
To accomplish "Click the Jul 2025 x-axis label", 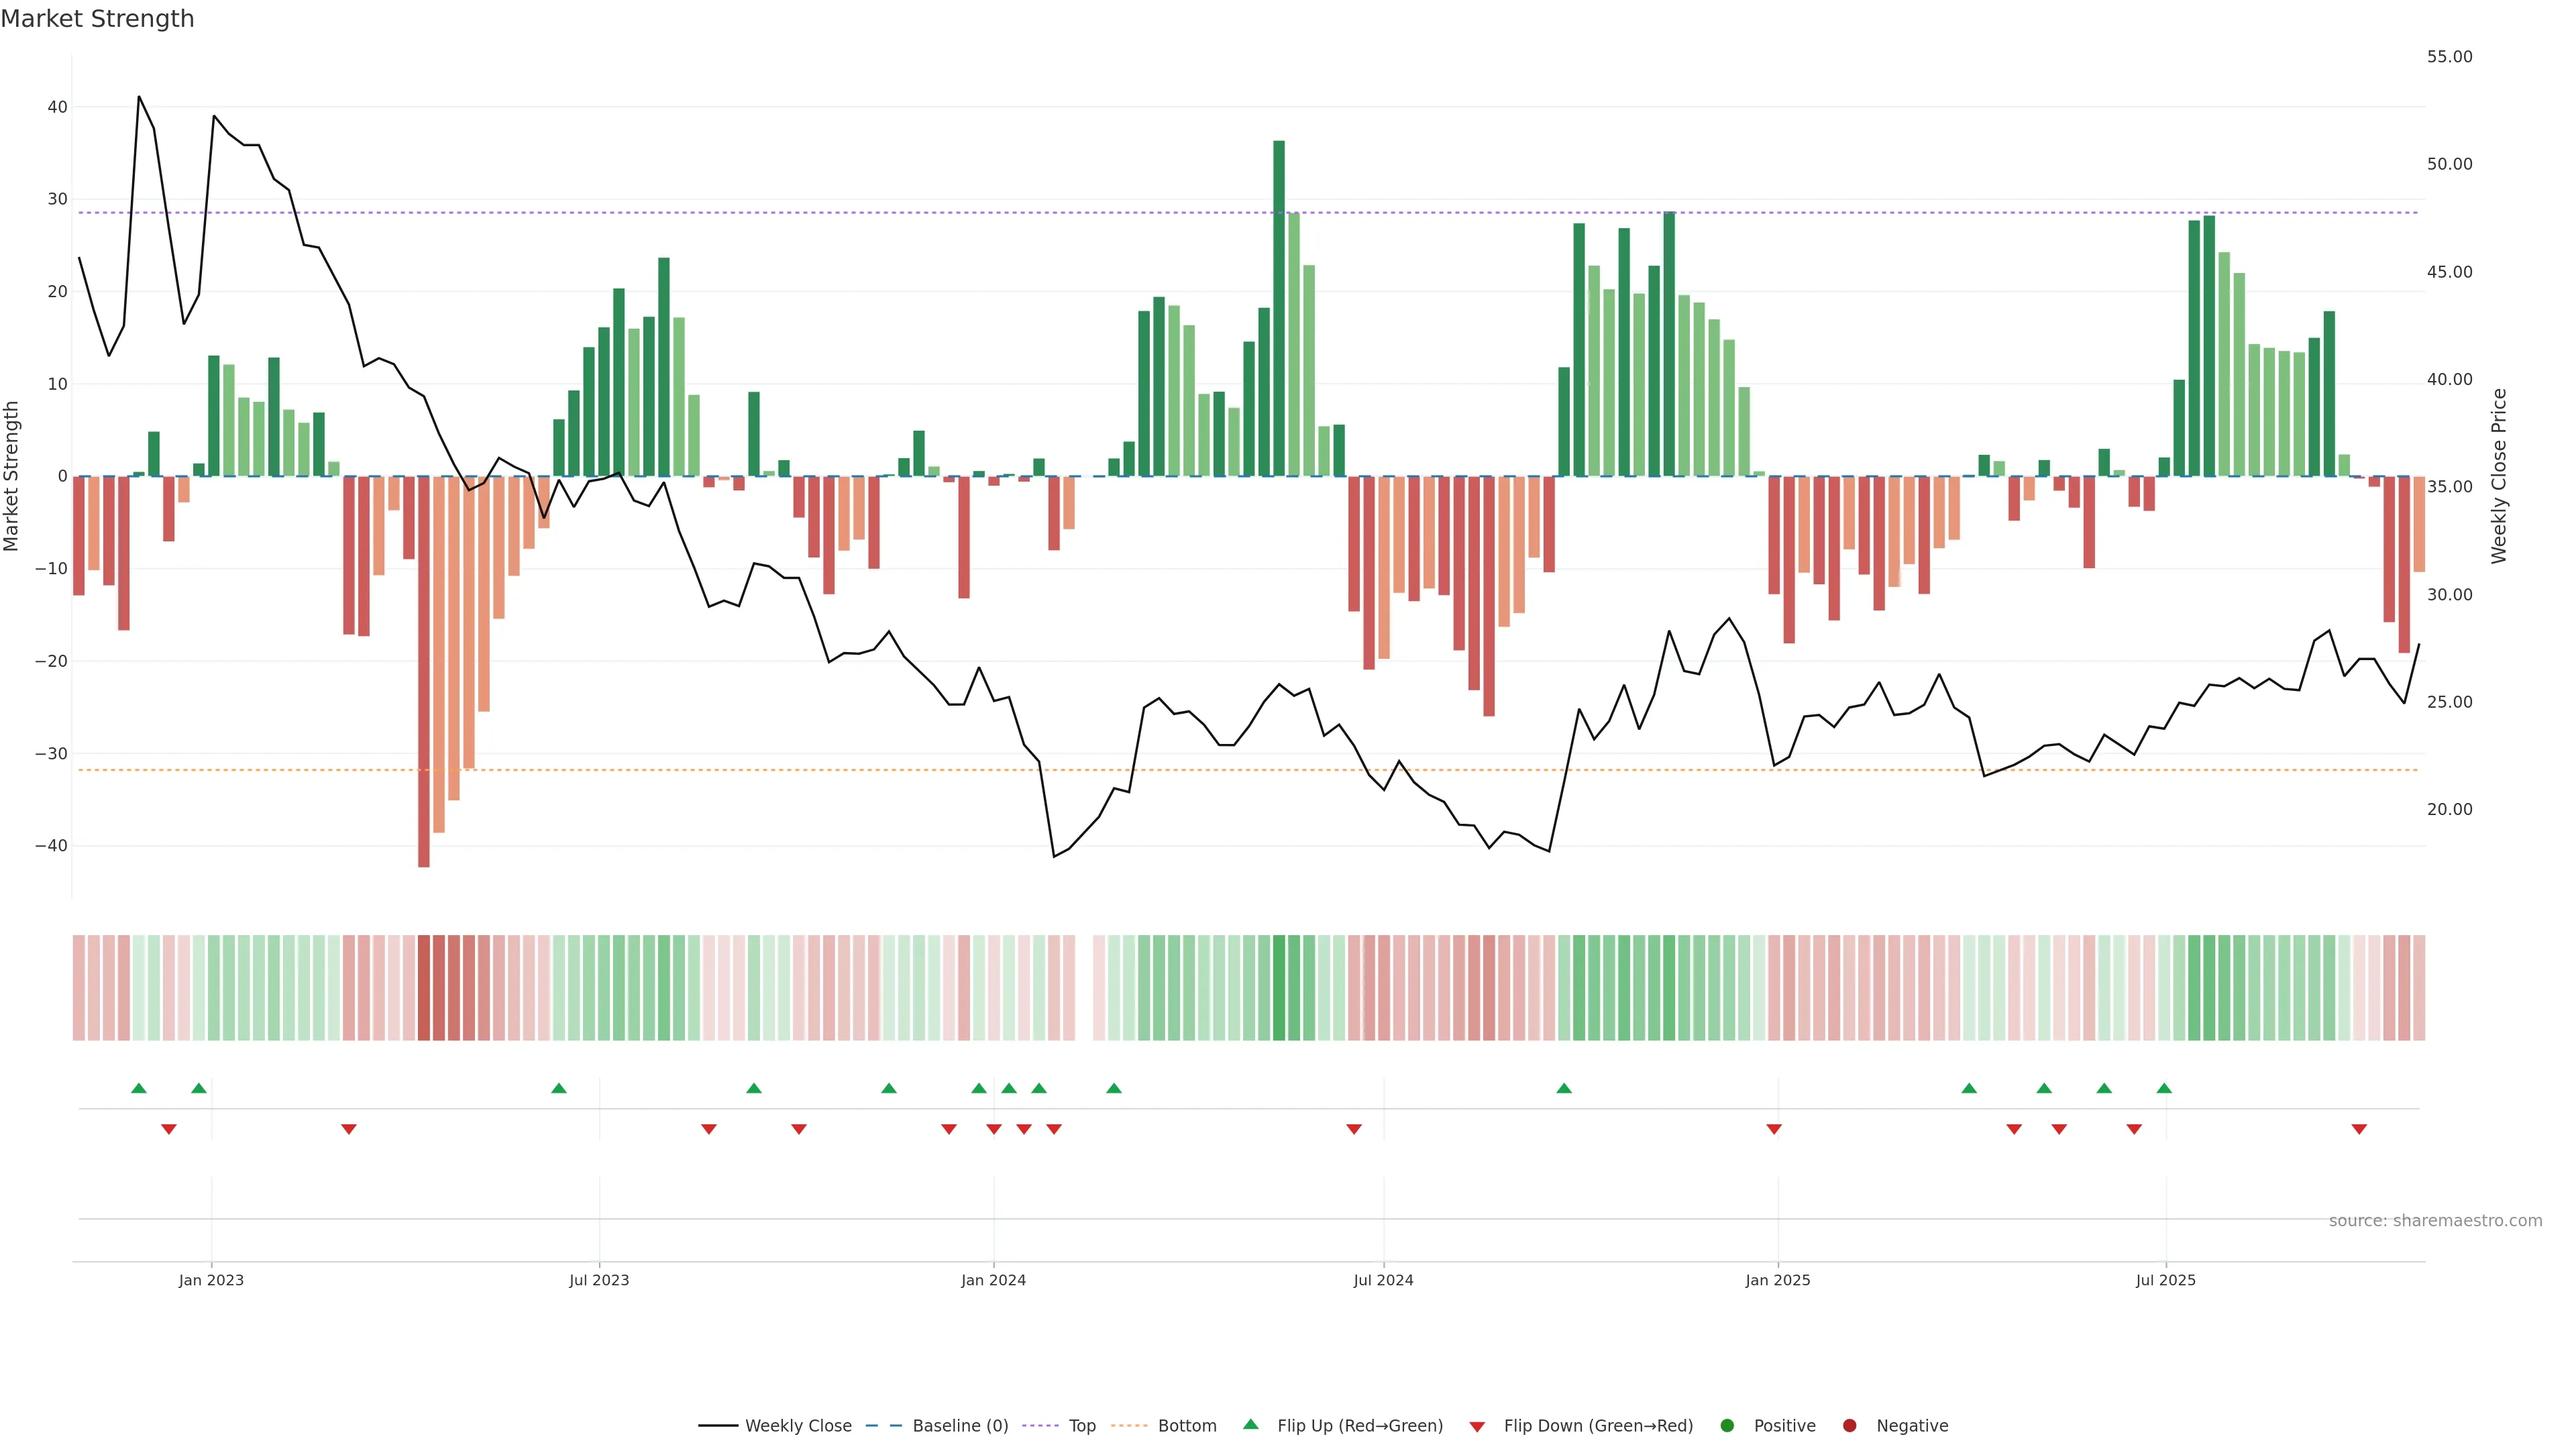I will 2165,1280.
